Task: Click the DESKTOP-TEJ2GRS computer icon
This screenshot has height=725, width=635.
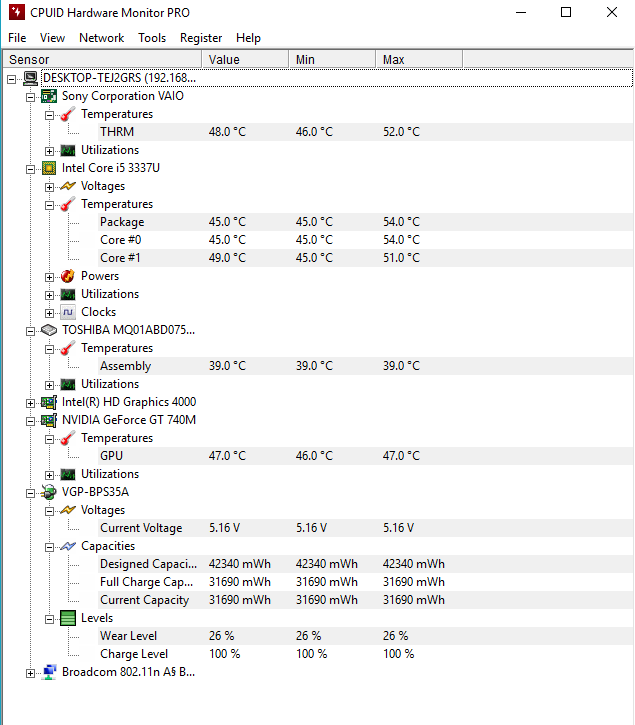Action: click(30, 78)
